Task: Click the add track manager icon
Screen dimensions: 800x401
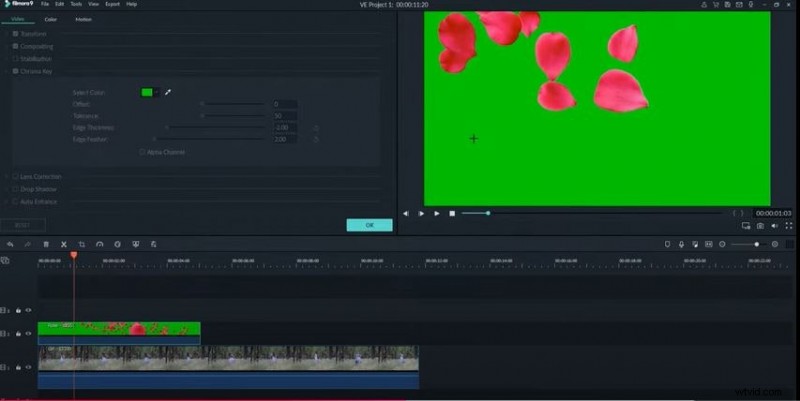Action: tap(5, 260)
